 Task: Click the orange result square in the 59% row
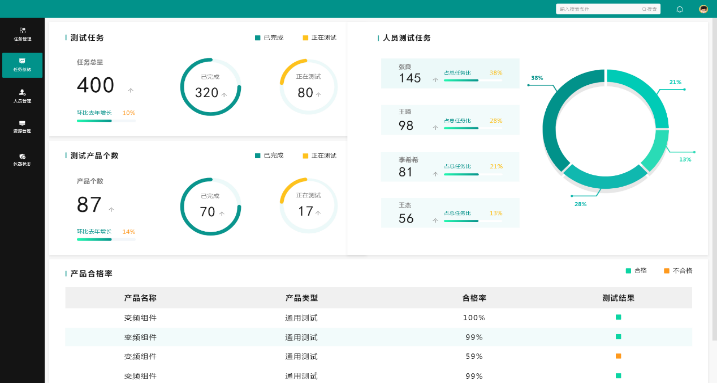pyautogui.click(x=619, y=356)
